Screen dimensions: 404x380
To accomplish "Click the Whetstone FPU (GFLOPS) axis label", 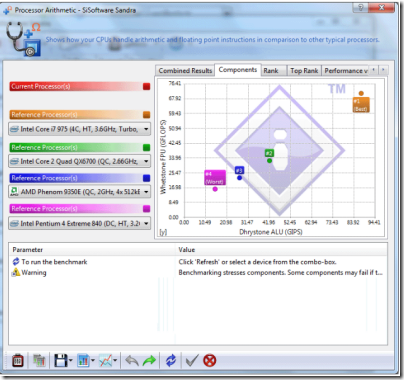I will pos(163,157).
